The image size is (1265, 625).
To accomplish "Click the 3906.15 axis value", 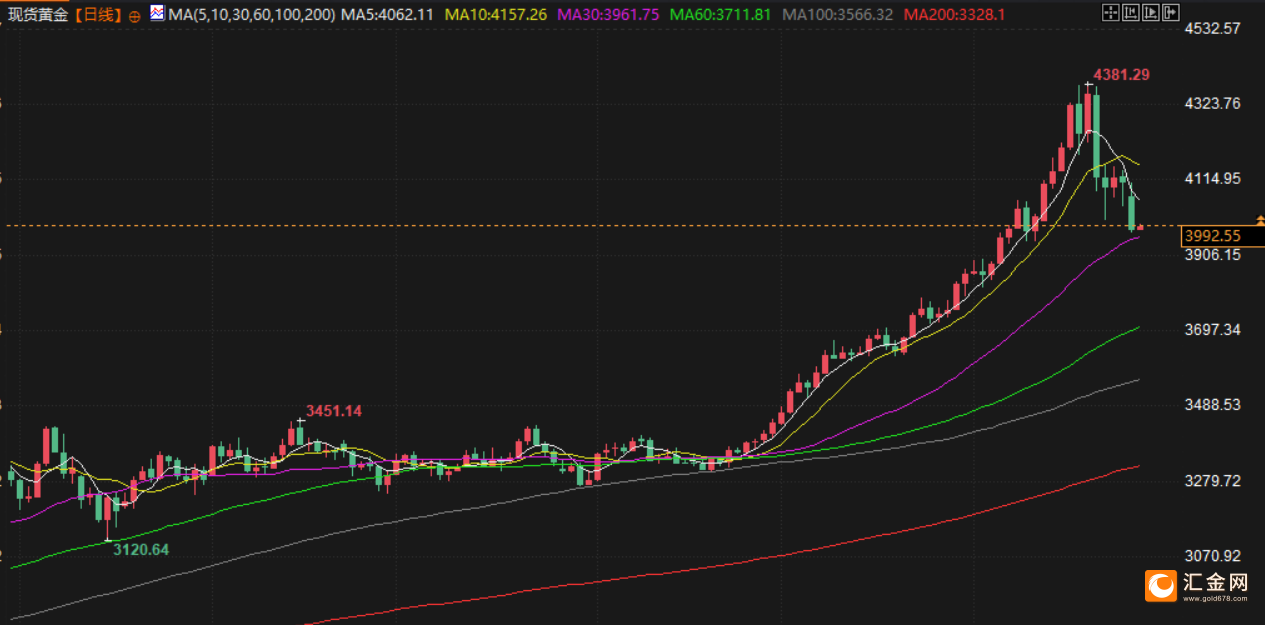I will coord(1212,254).
